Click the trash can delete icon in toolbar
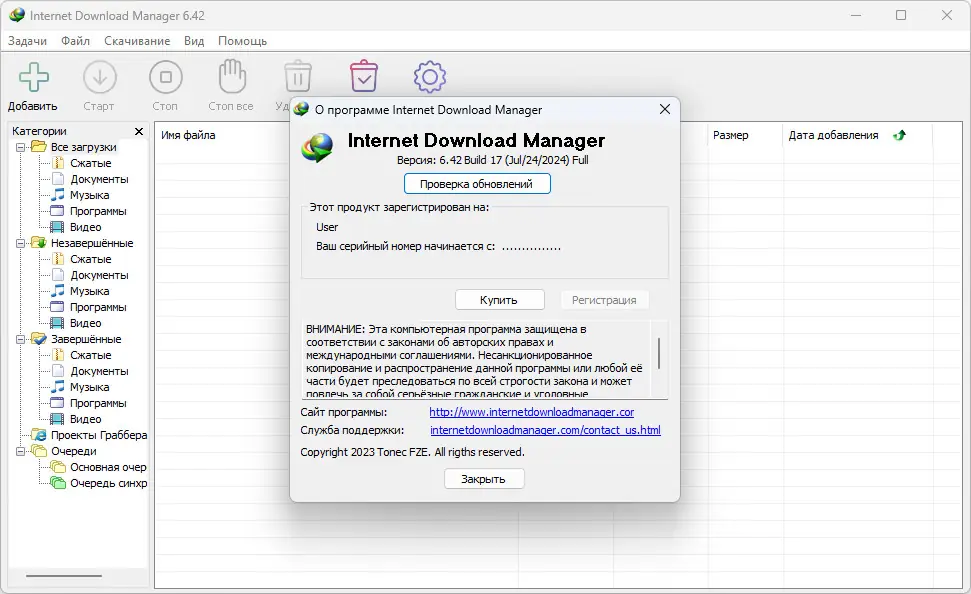The height and width of the screenshot is (594, 971). coord(298,77)
